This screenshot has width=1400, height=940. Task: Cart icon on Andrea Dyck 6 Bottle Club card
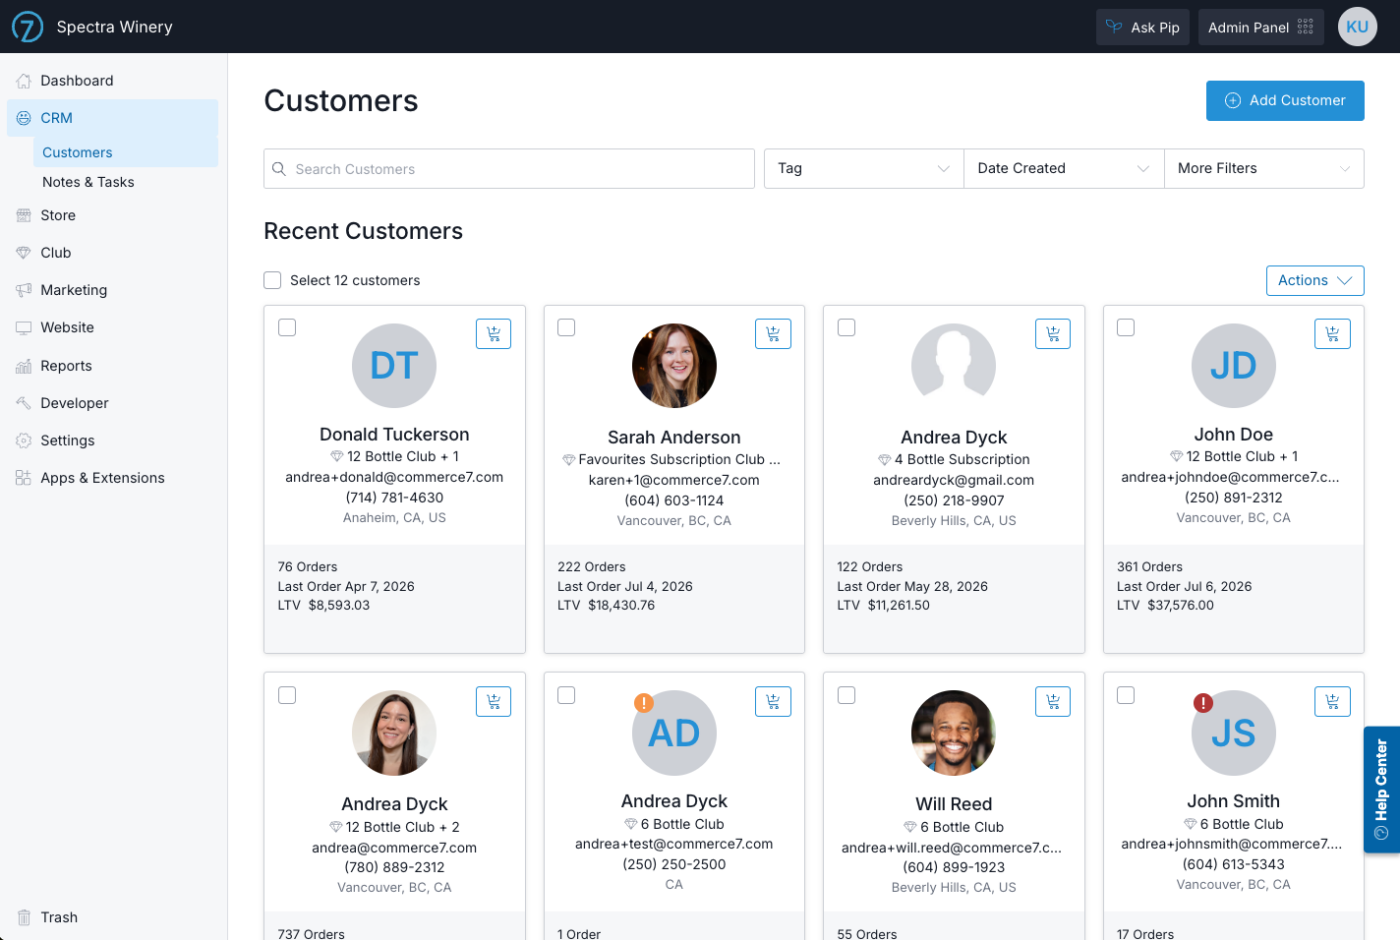point(773,701)
